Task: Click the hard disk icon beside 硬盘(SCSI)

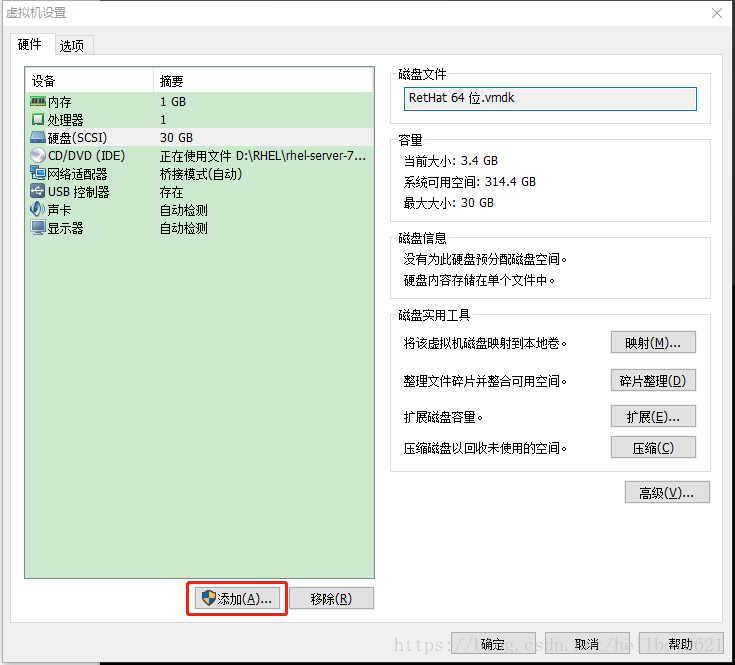Action: tap(38, 137)
